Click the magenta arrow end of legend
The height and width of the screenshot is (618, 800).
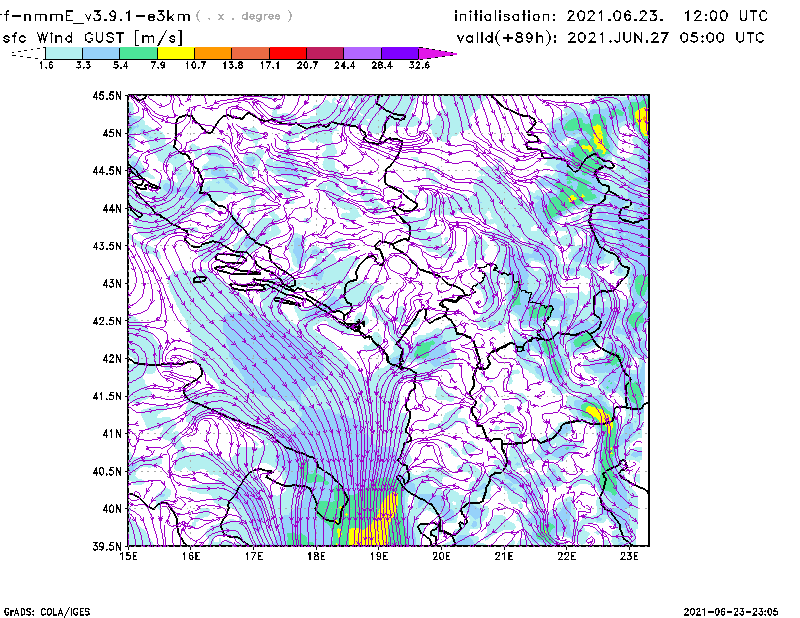tap(437, 53)
